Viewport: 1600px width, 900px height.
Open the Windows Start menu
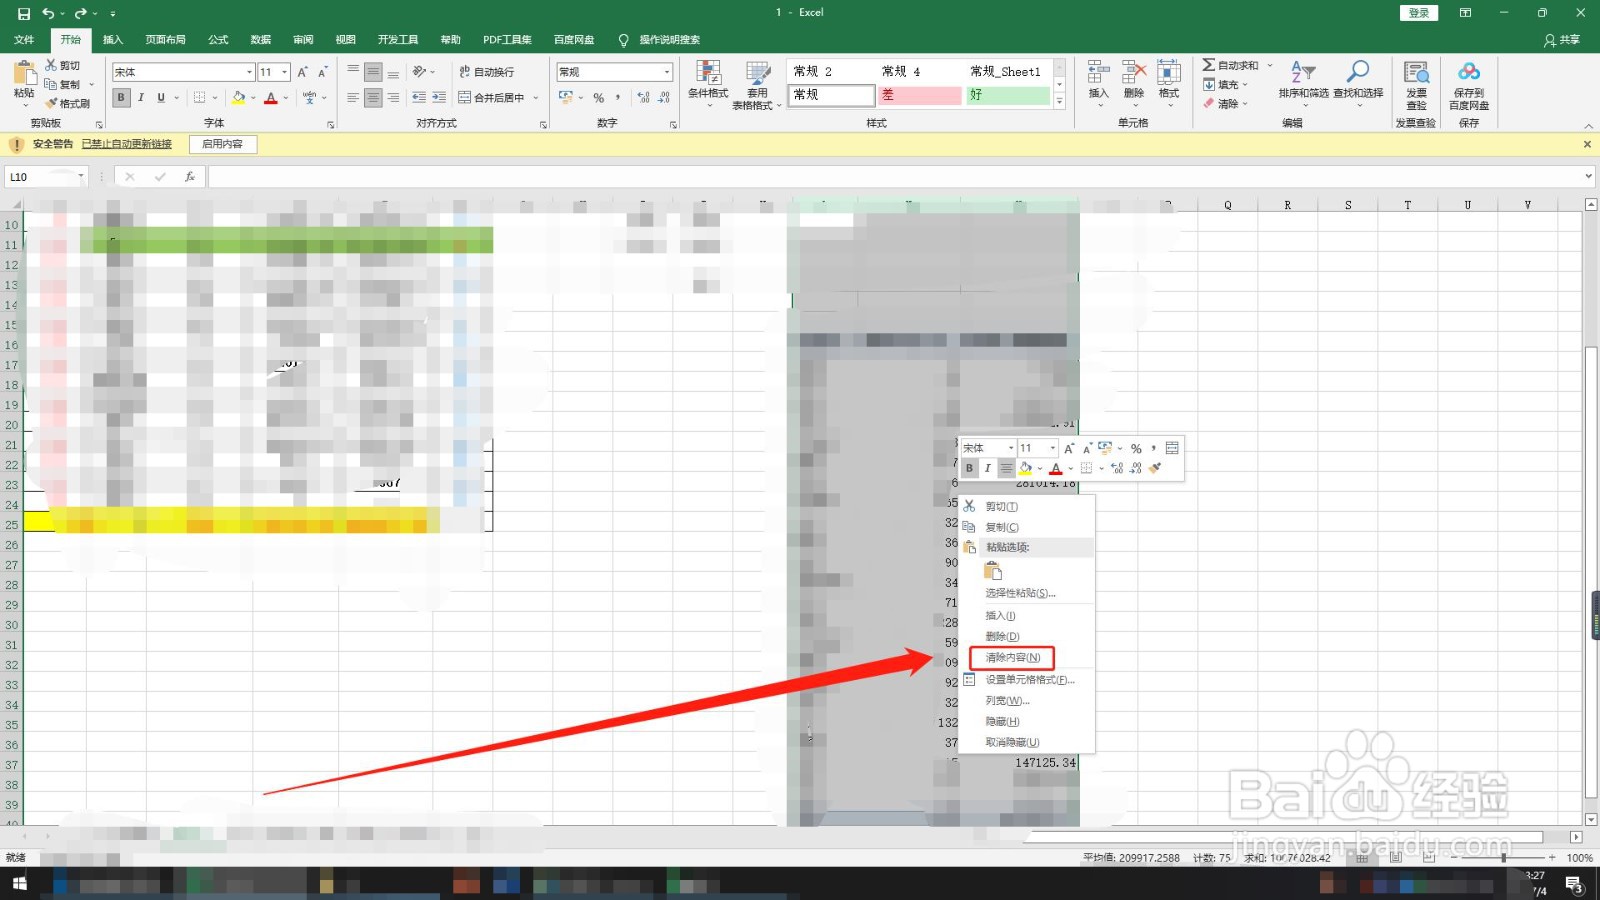(19, 883)
